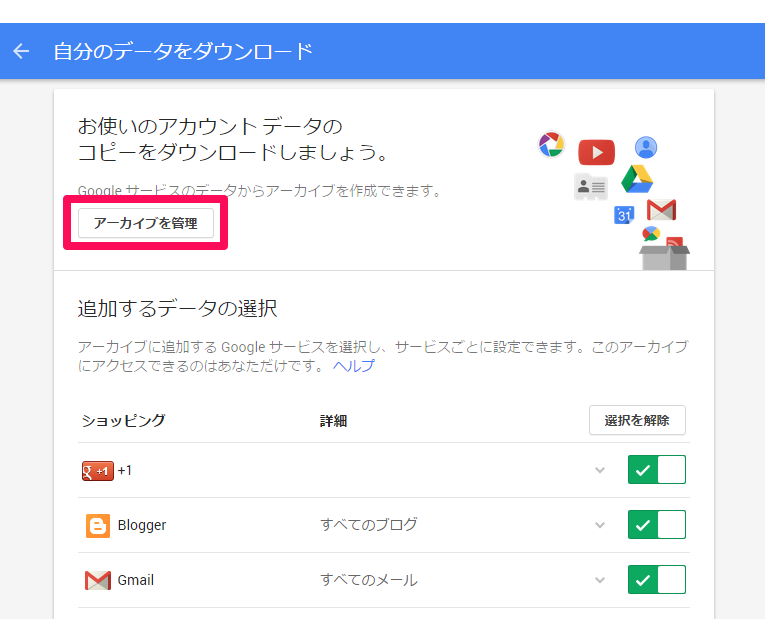The image size is (765, 619).
Task: Disable the Blogger data switch
Action: (656, 525)
